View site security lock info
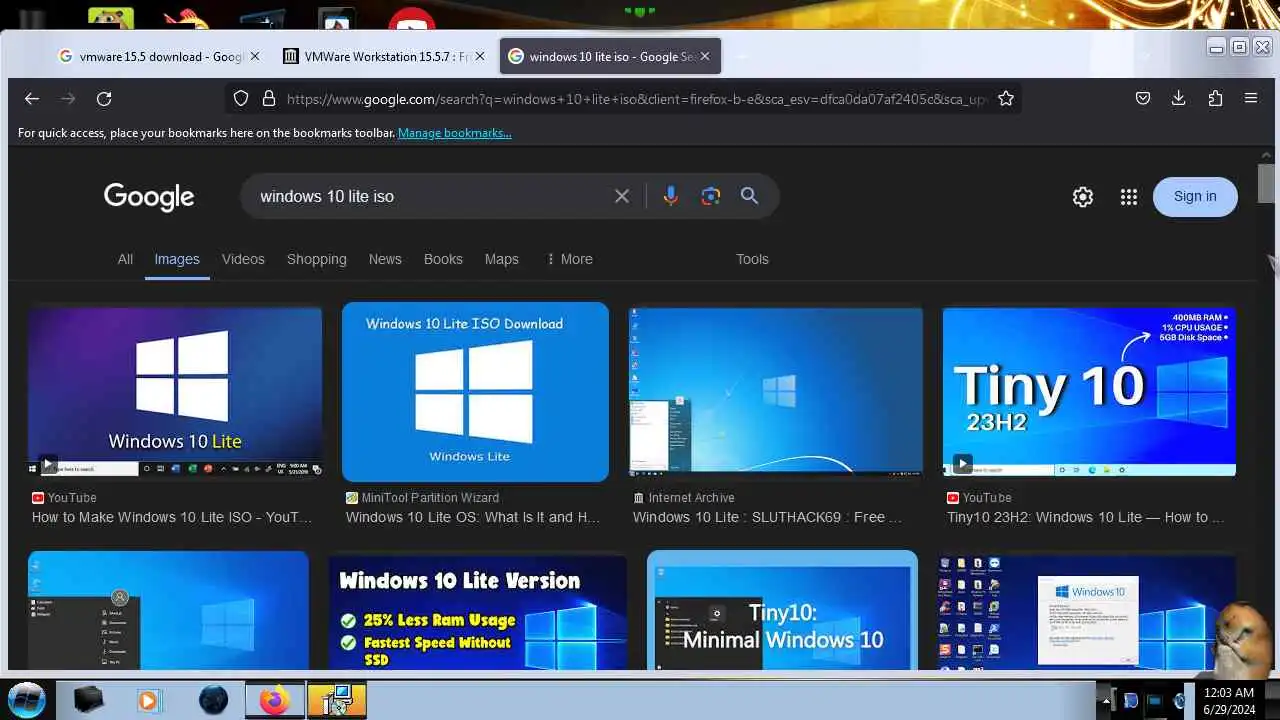The width and height of the screenshot is (1280, 720). [268, 98]
